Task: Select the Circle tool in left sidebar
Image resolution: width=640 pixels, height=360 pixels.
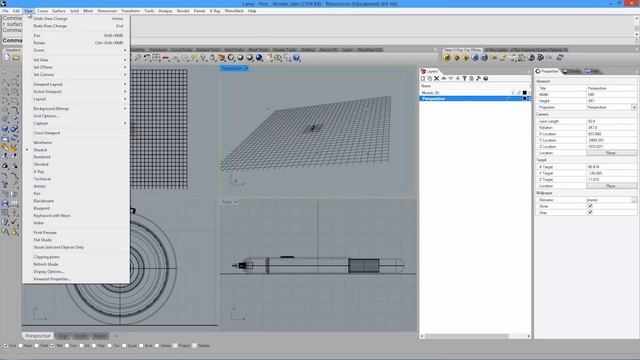Action: 5,91
